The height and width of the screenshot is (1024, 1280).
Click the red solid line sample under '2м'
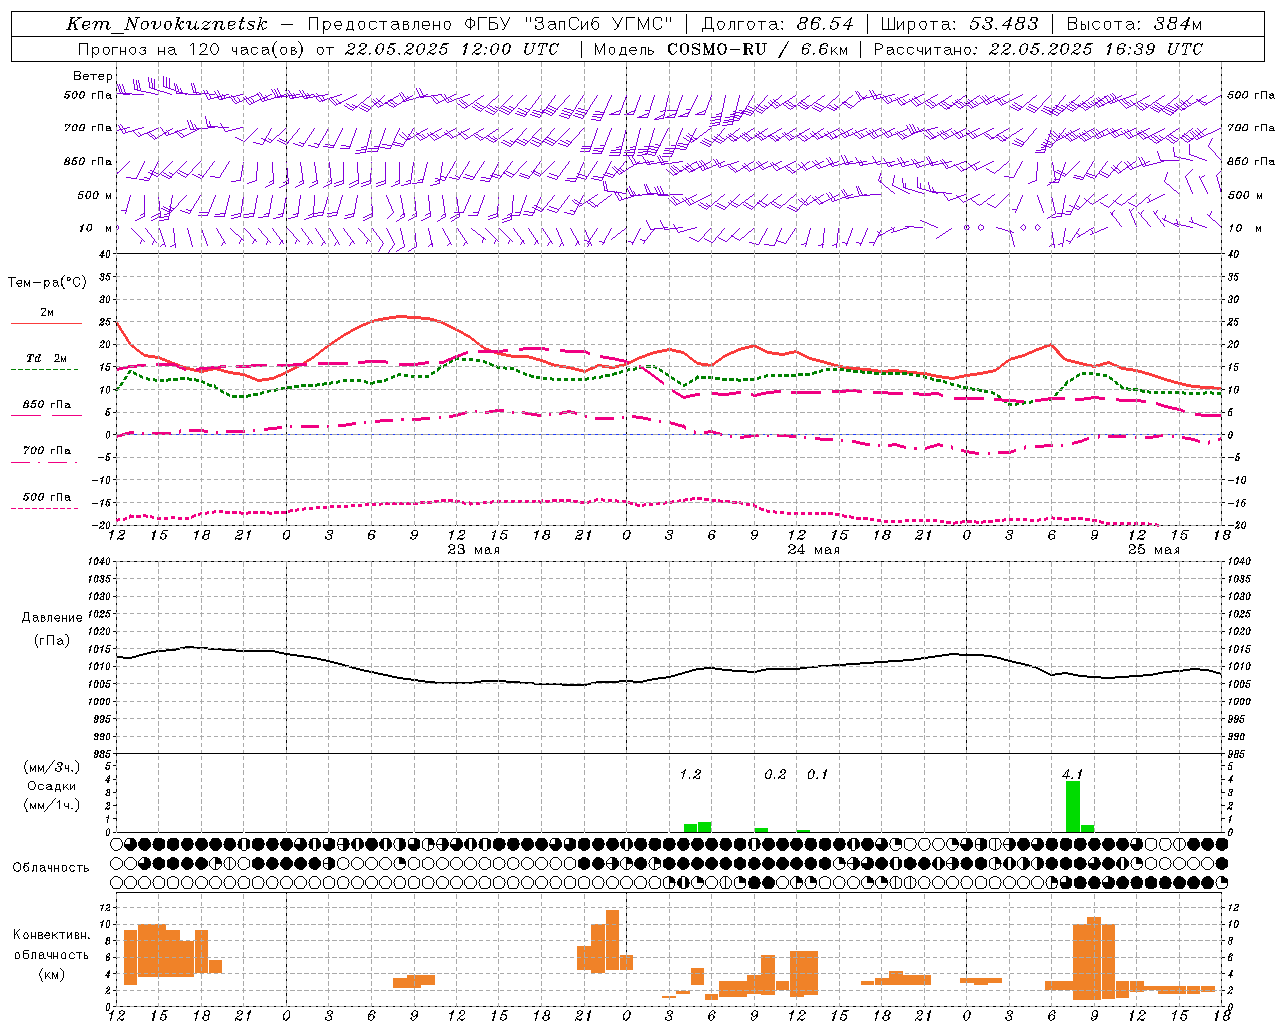tap(47, 324)
